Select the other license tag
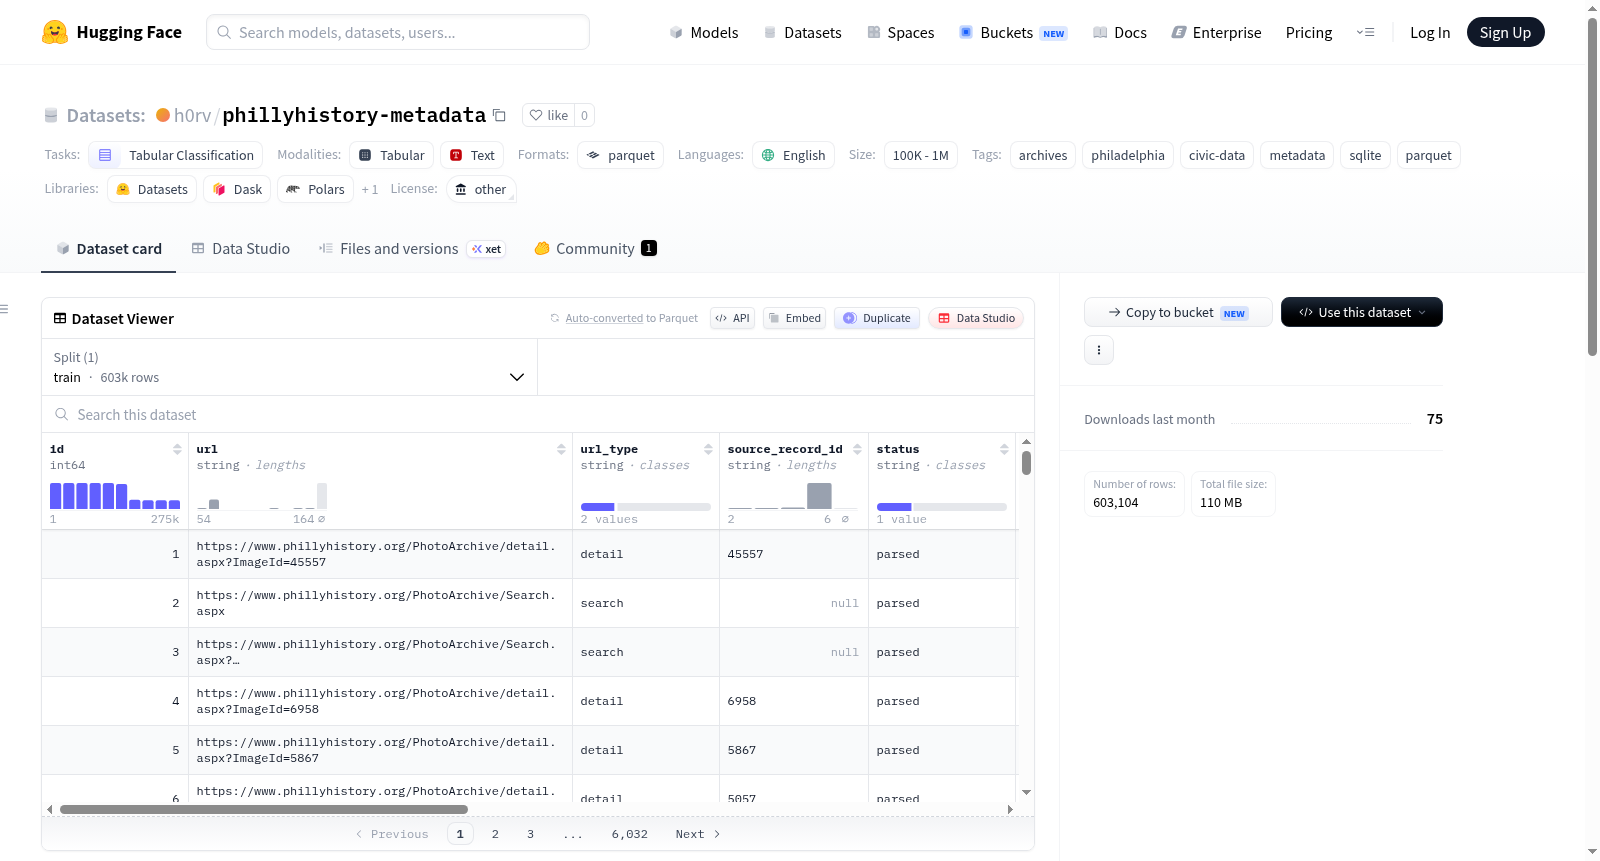This screenshot has width=1600, height=861. point(480,189)
